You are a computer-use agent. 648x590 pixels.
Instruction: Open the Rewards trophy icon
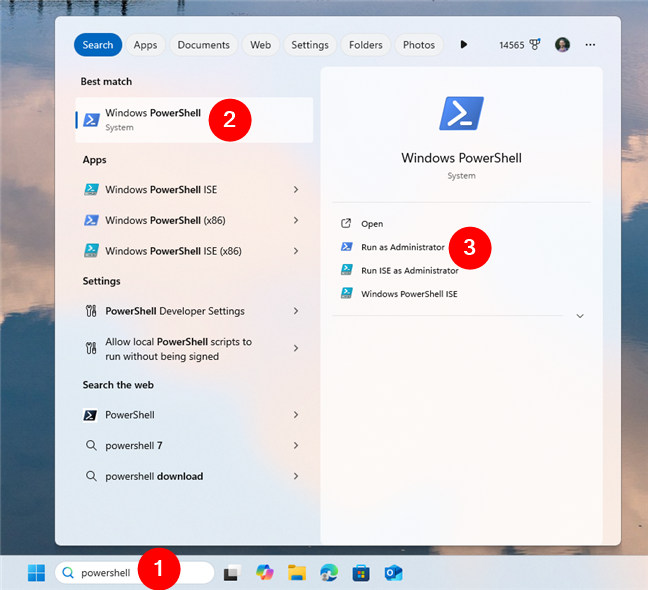pos(535,44)
